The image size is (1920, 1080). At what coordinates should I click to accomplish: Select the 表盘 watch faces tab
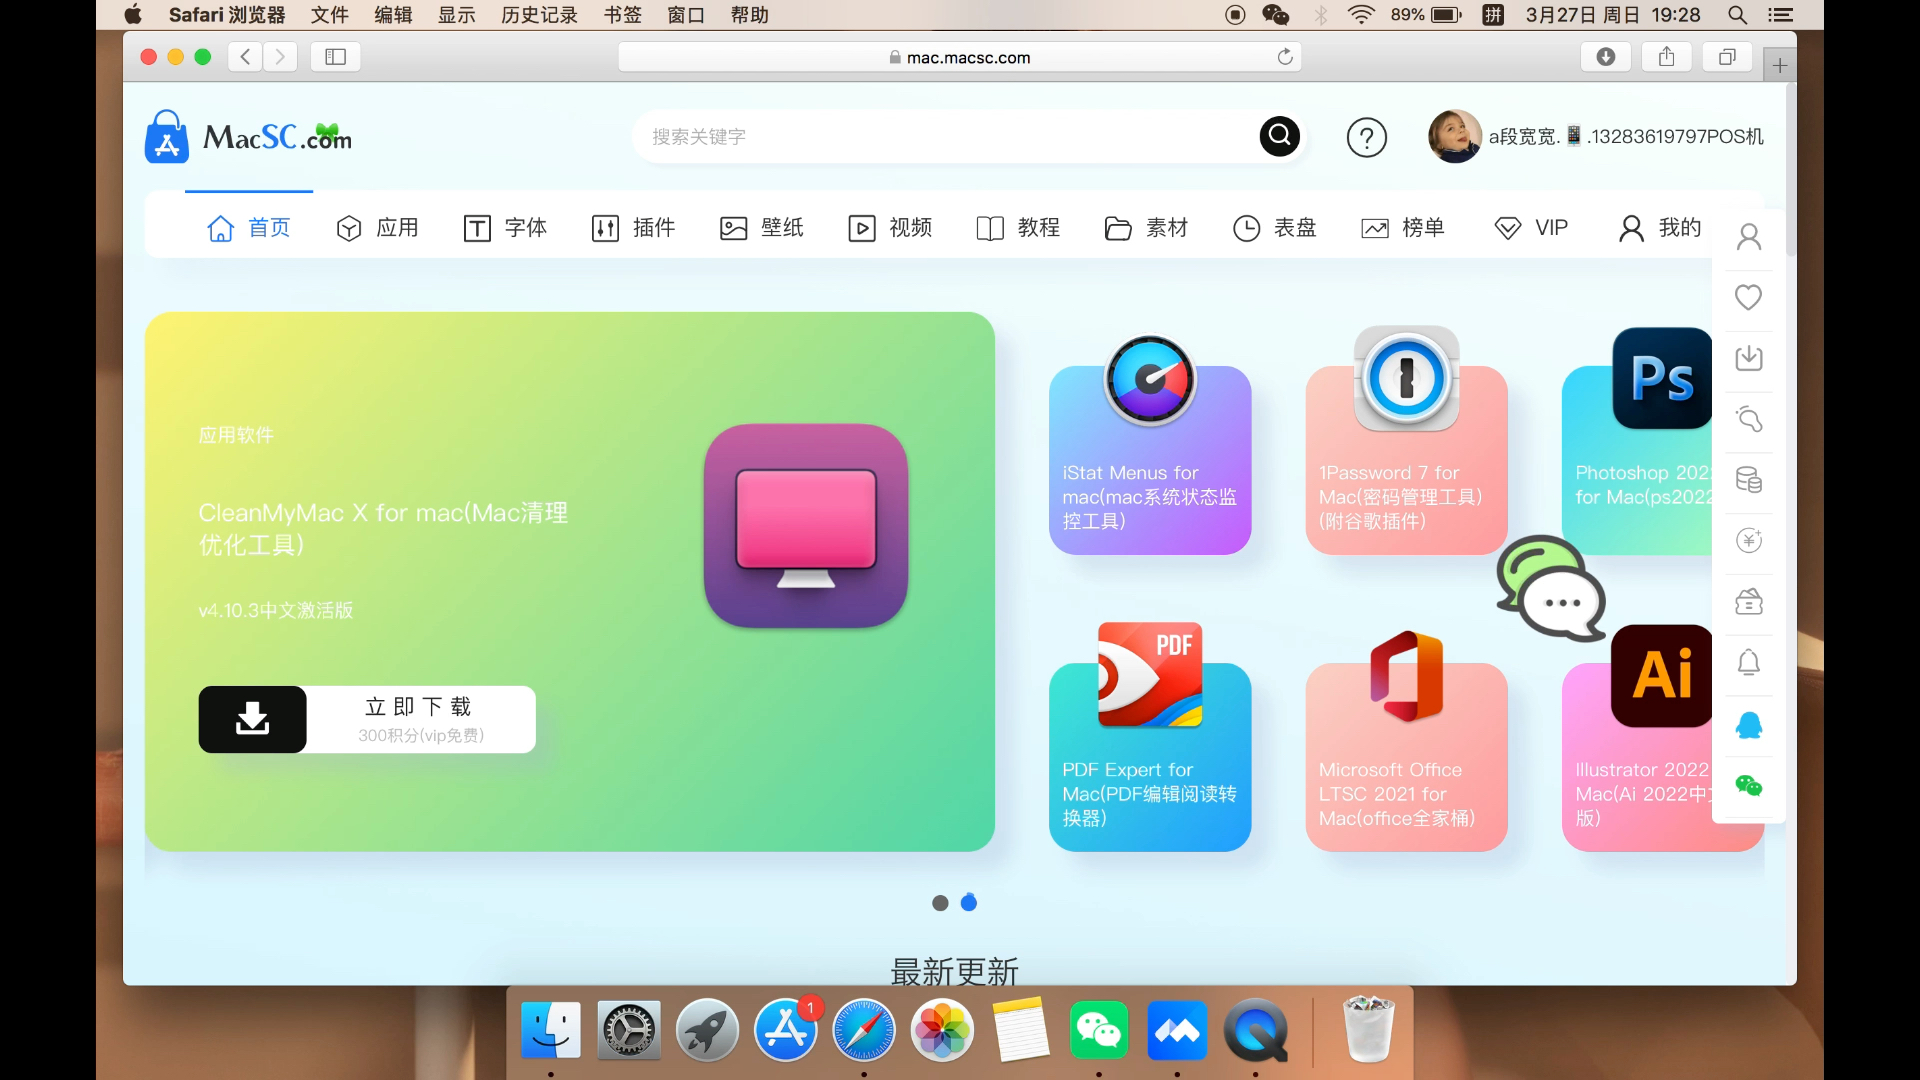pos(1274,228)
